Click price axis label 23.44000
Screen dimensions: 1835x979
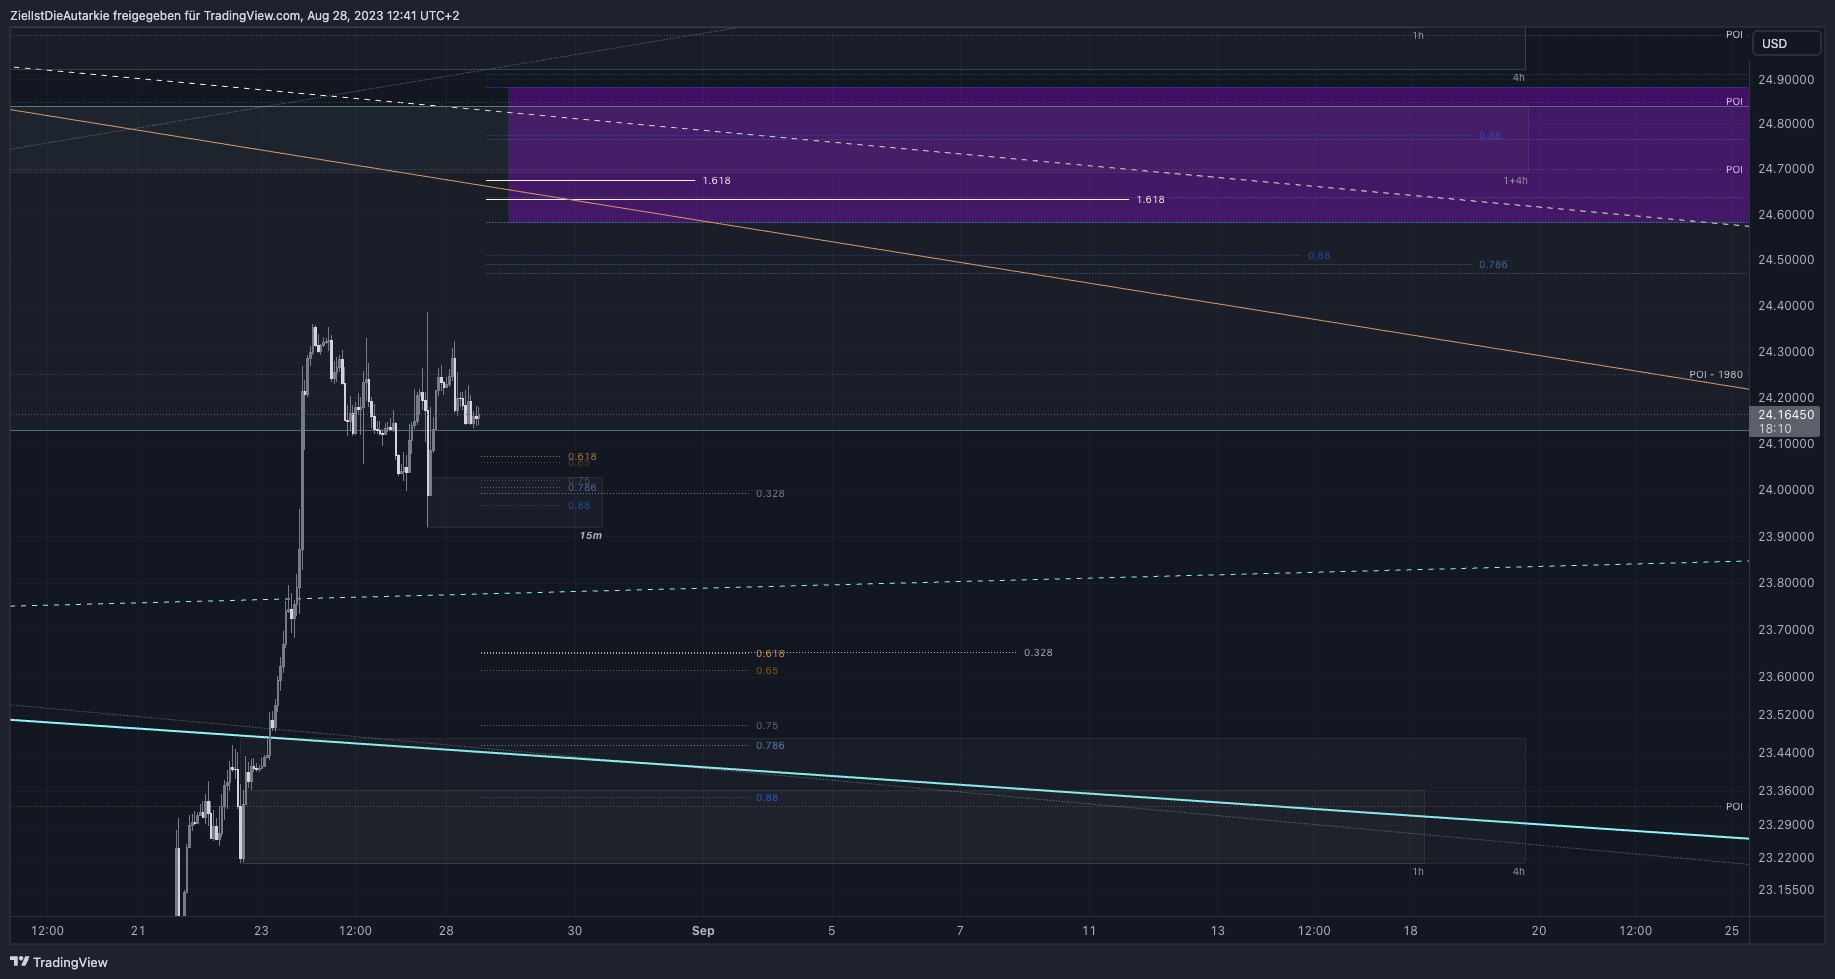(x=1785, y=753)
